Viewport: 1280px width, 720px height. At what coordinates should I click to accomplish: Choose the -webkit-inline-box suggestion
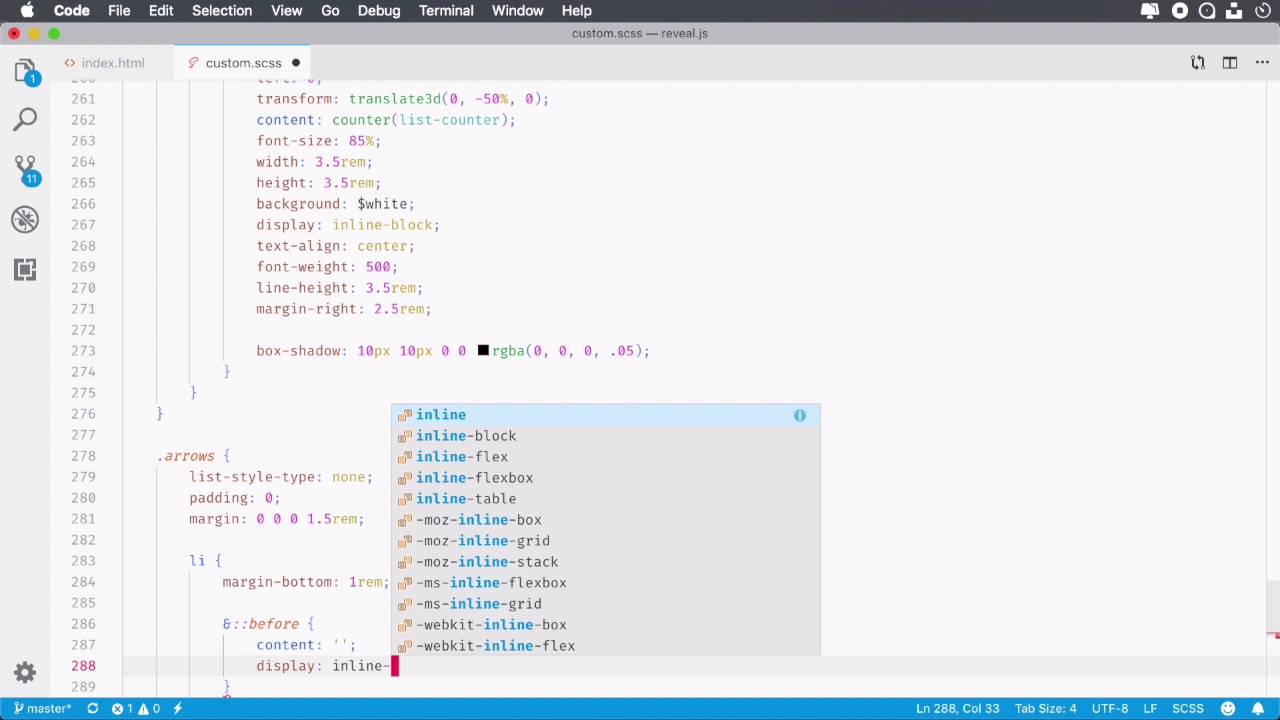pyautogui.click(x=605, y=625)
